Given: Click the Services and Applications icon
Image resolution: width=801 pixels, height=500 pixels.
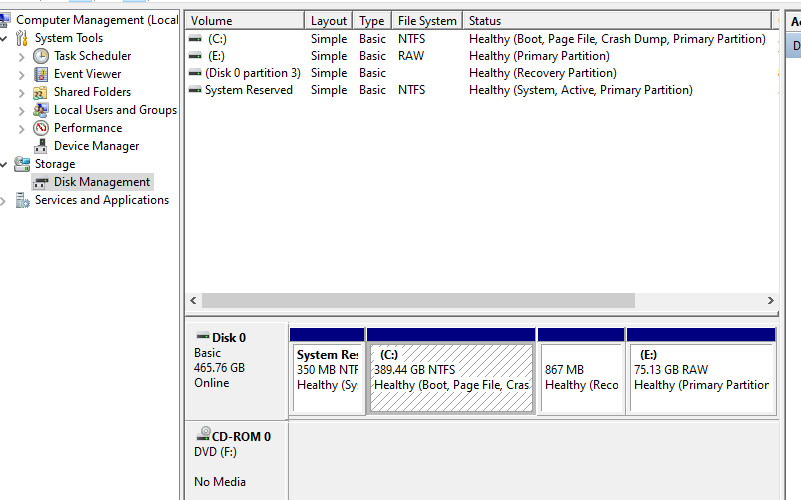Looking at the screenshot, I should [22, 200].
